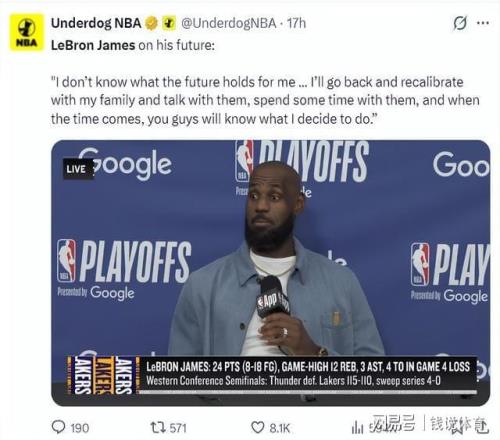Open the Underdog NBA display name
500x440 pixels.
click(96, 23)
